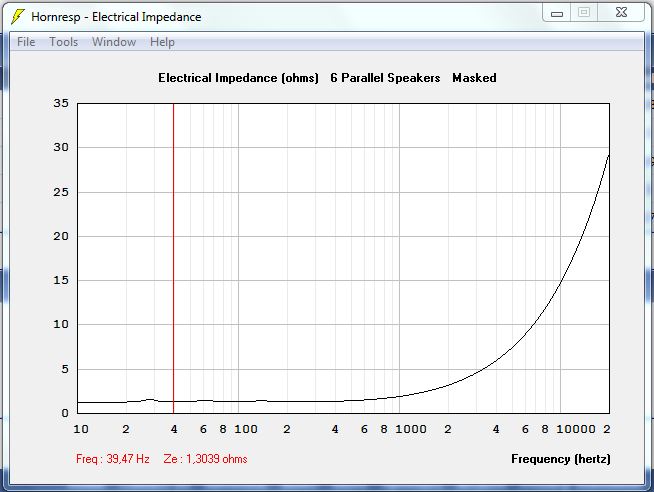The image size is (654, 492).
Task: Open the Tools menu
Action: click(x=63, y=42)
